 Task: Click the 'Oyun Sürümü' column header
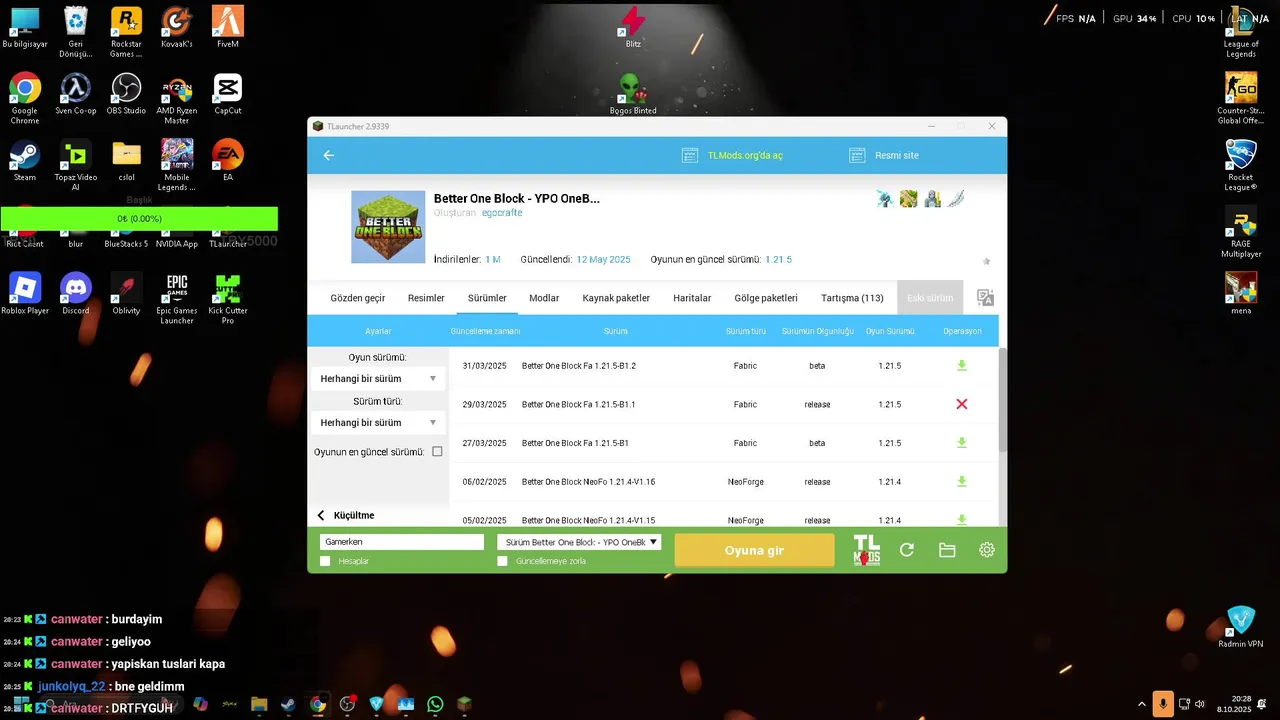pos(890,331)
